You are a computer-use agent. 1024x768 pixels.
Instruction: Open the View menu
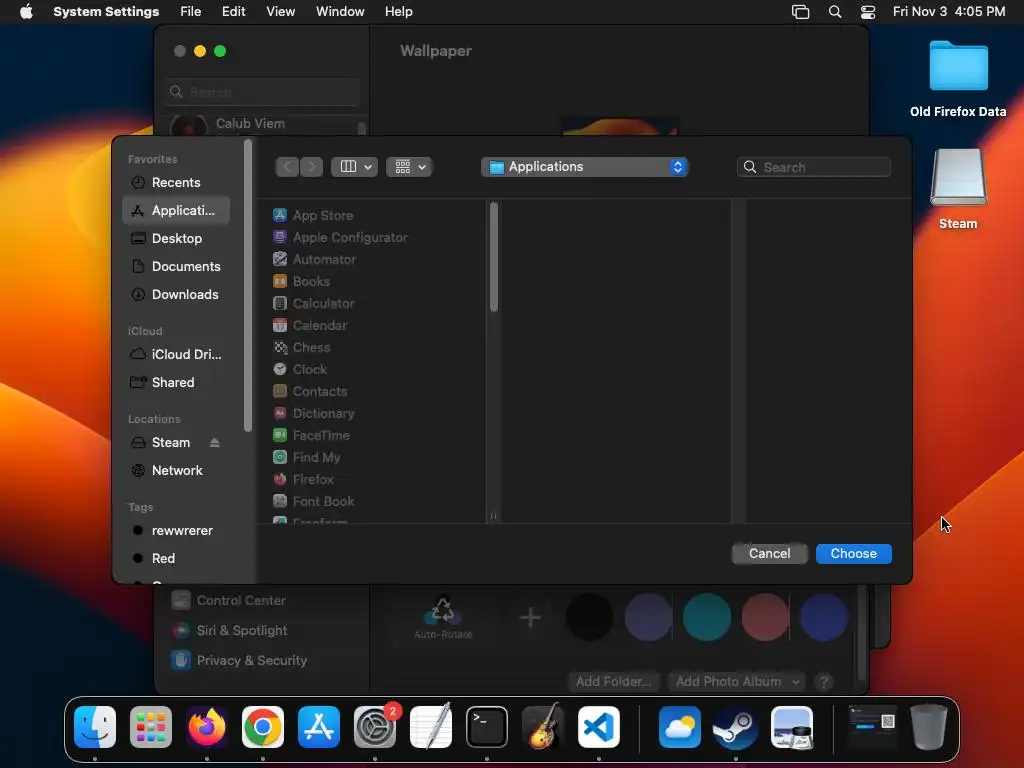tap(280, 12)
